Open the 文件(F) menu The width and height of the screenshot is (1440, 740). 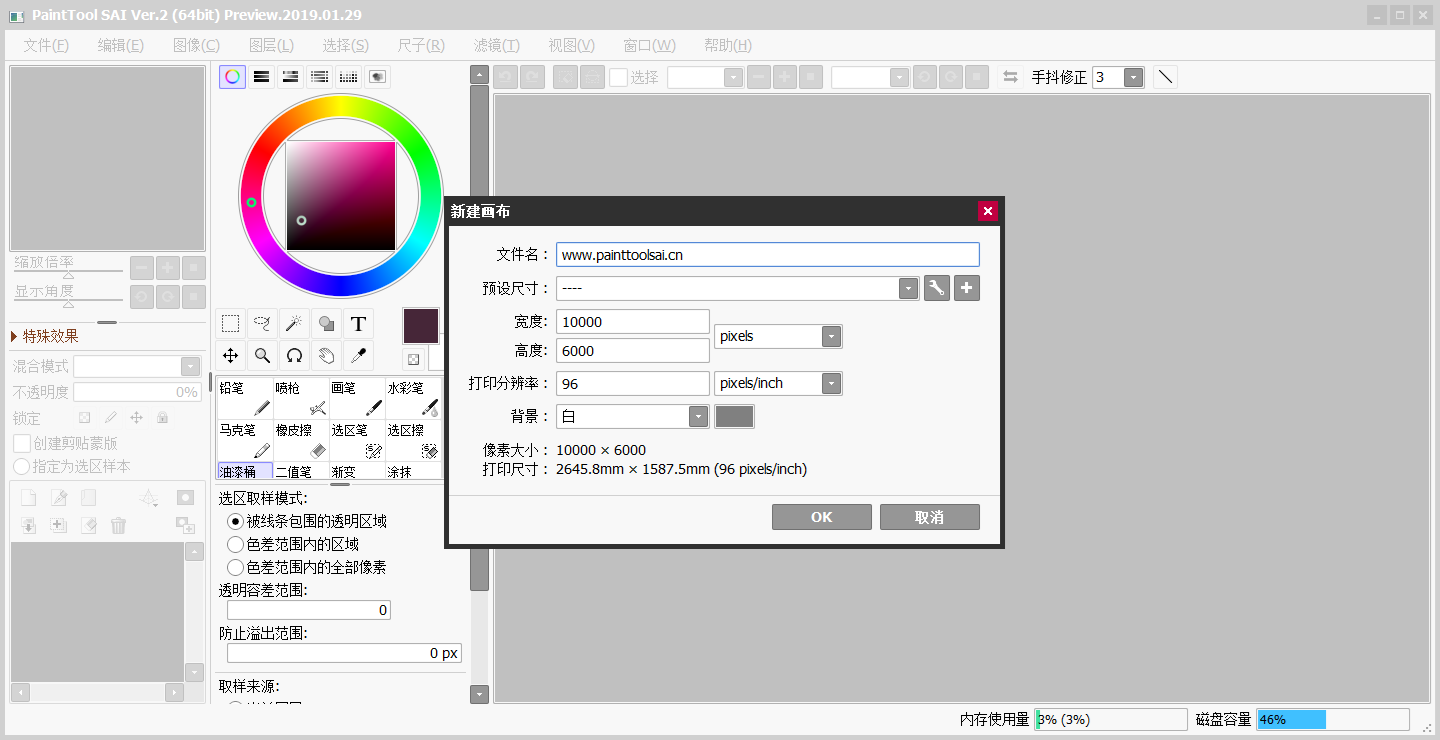pos(47,45)
